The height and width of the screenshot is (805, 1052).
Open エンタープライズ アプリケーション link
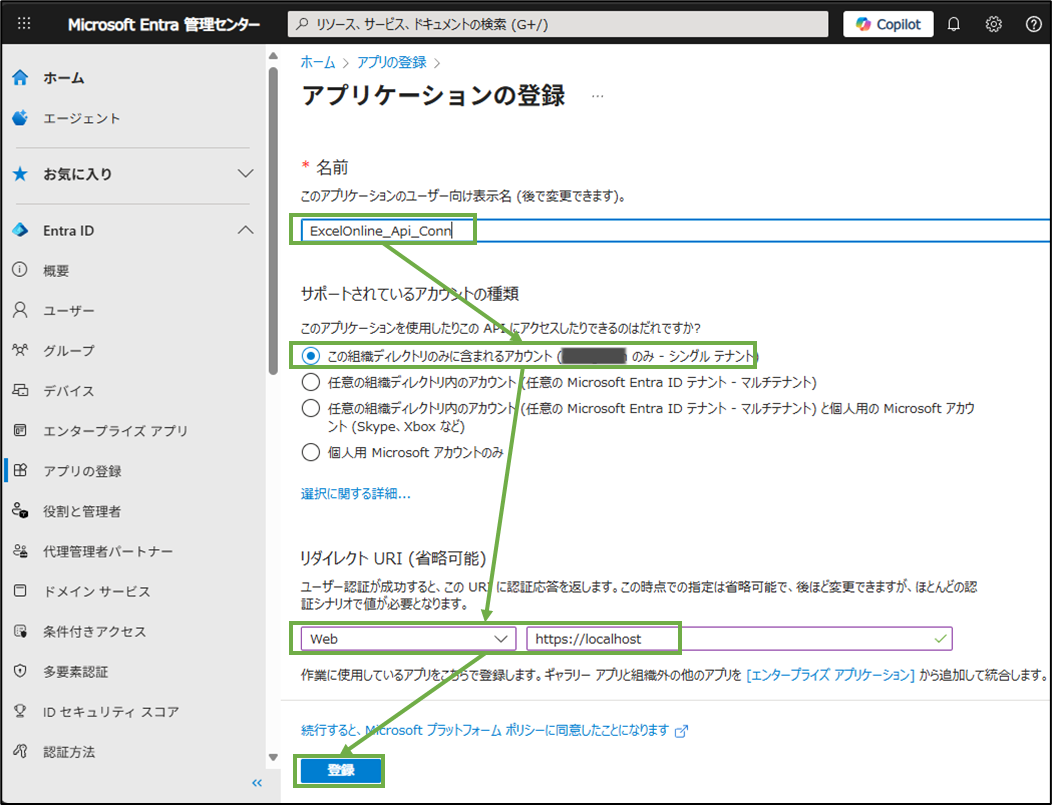tap(831, 675)
